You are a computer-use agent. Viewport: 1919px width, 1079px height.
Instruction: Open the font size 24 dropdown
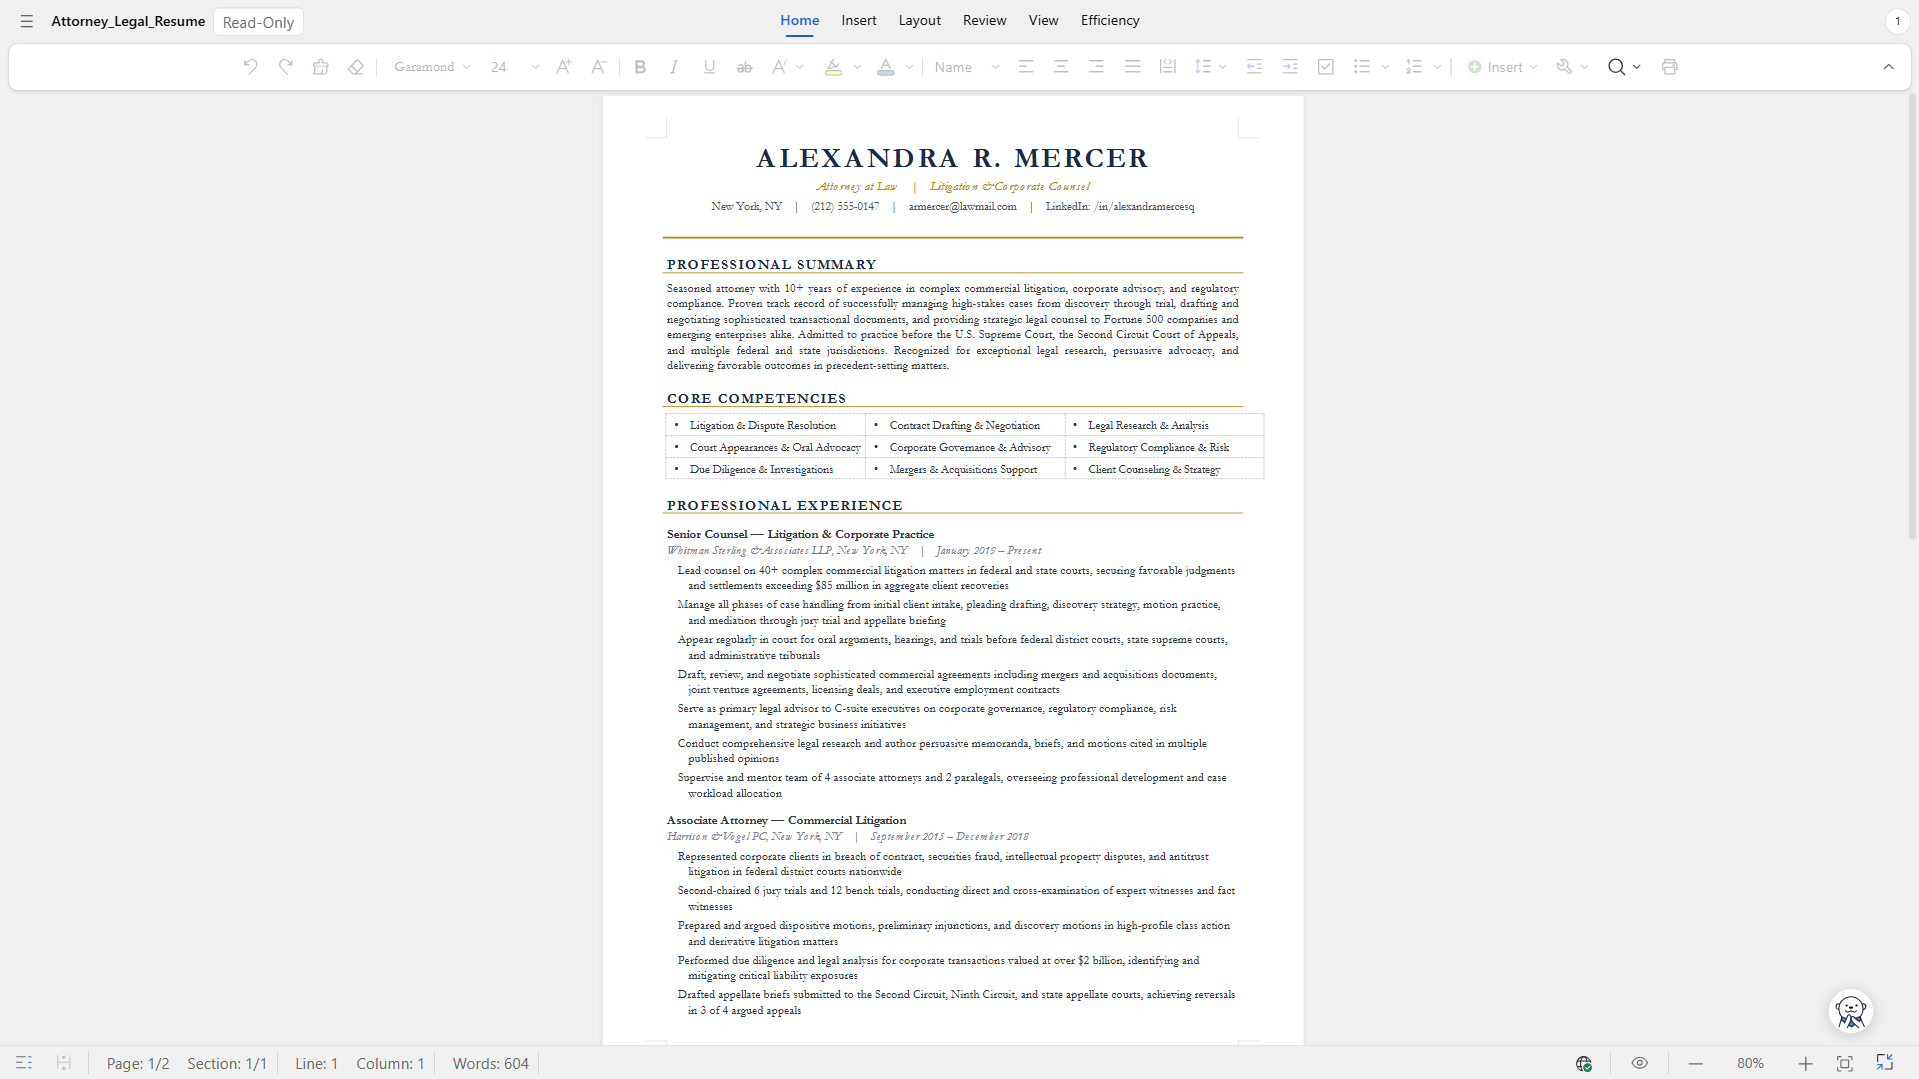pyautogui.click(x=514, y=67)
